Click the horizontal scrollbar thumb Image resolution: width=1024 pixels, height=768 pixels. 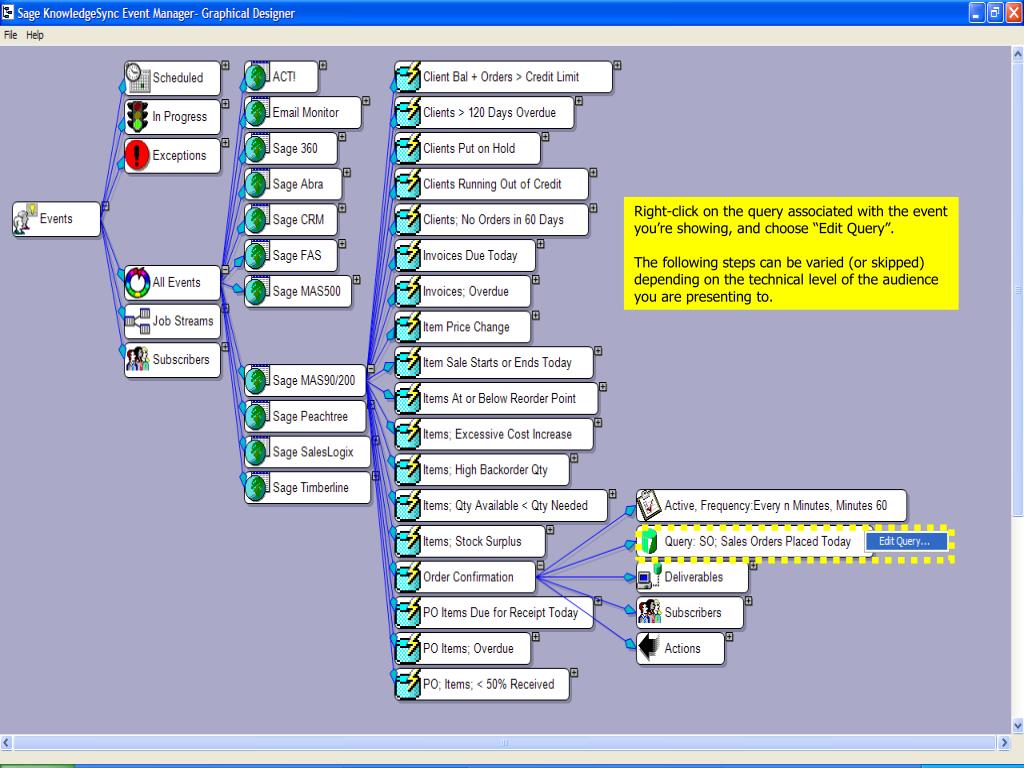tap(504, 743)
